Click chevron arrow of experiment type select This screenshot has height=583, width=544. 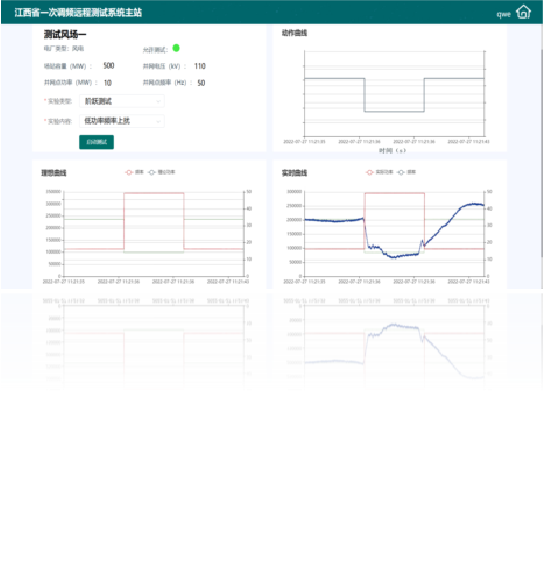[x=158, y=101]
